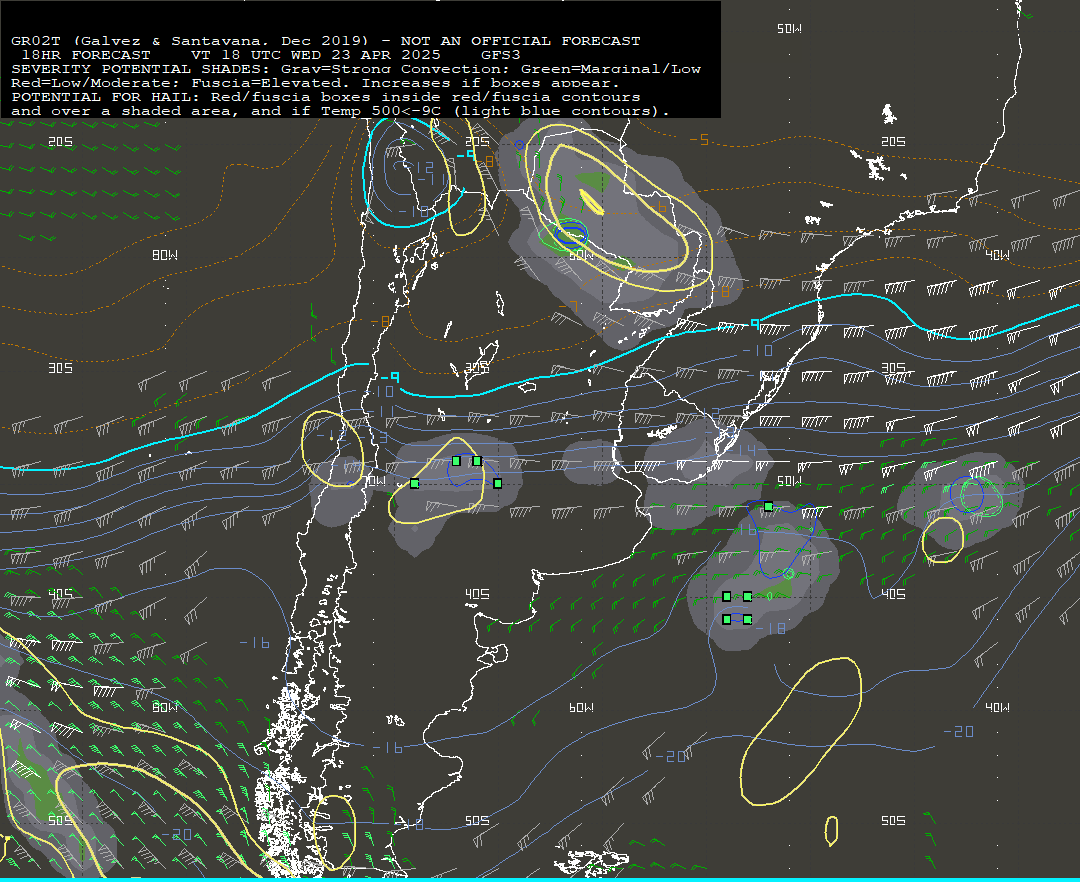The height and width of the screenshot is (882, 1080).
Task: Click the orange "-7" contour label
Action: point(569,306)
